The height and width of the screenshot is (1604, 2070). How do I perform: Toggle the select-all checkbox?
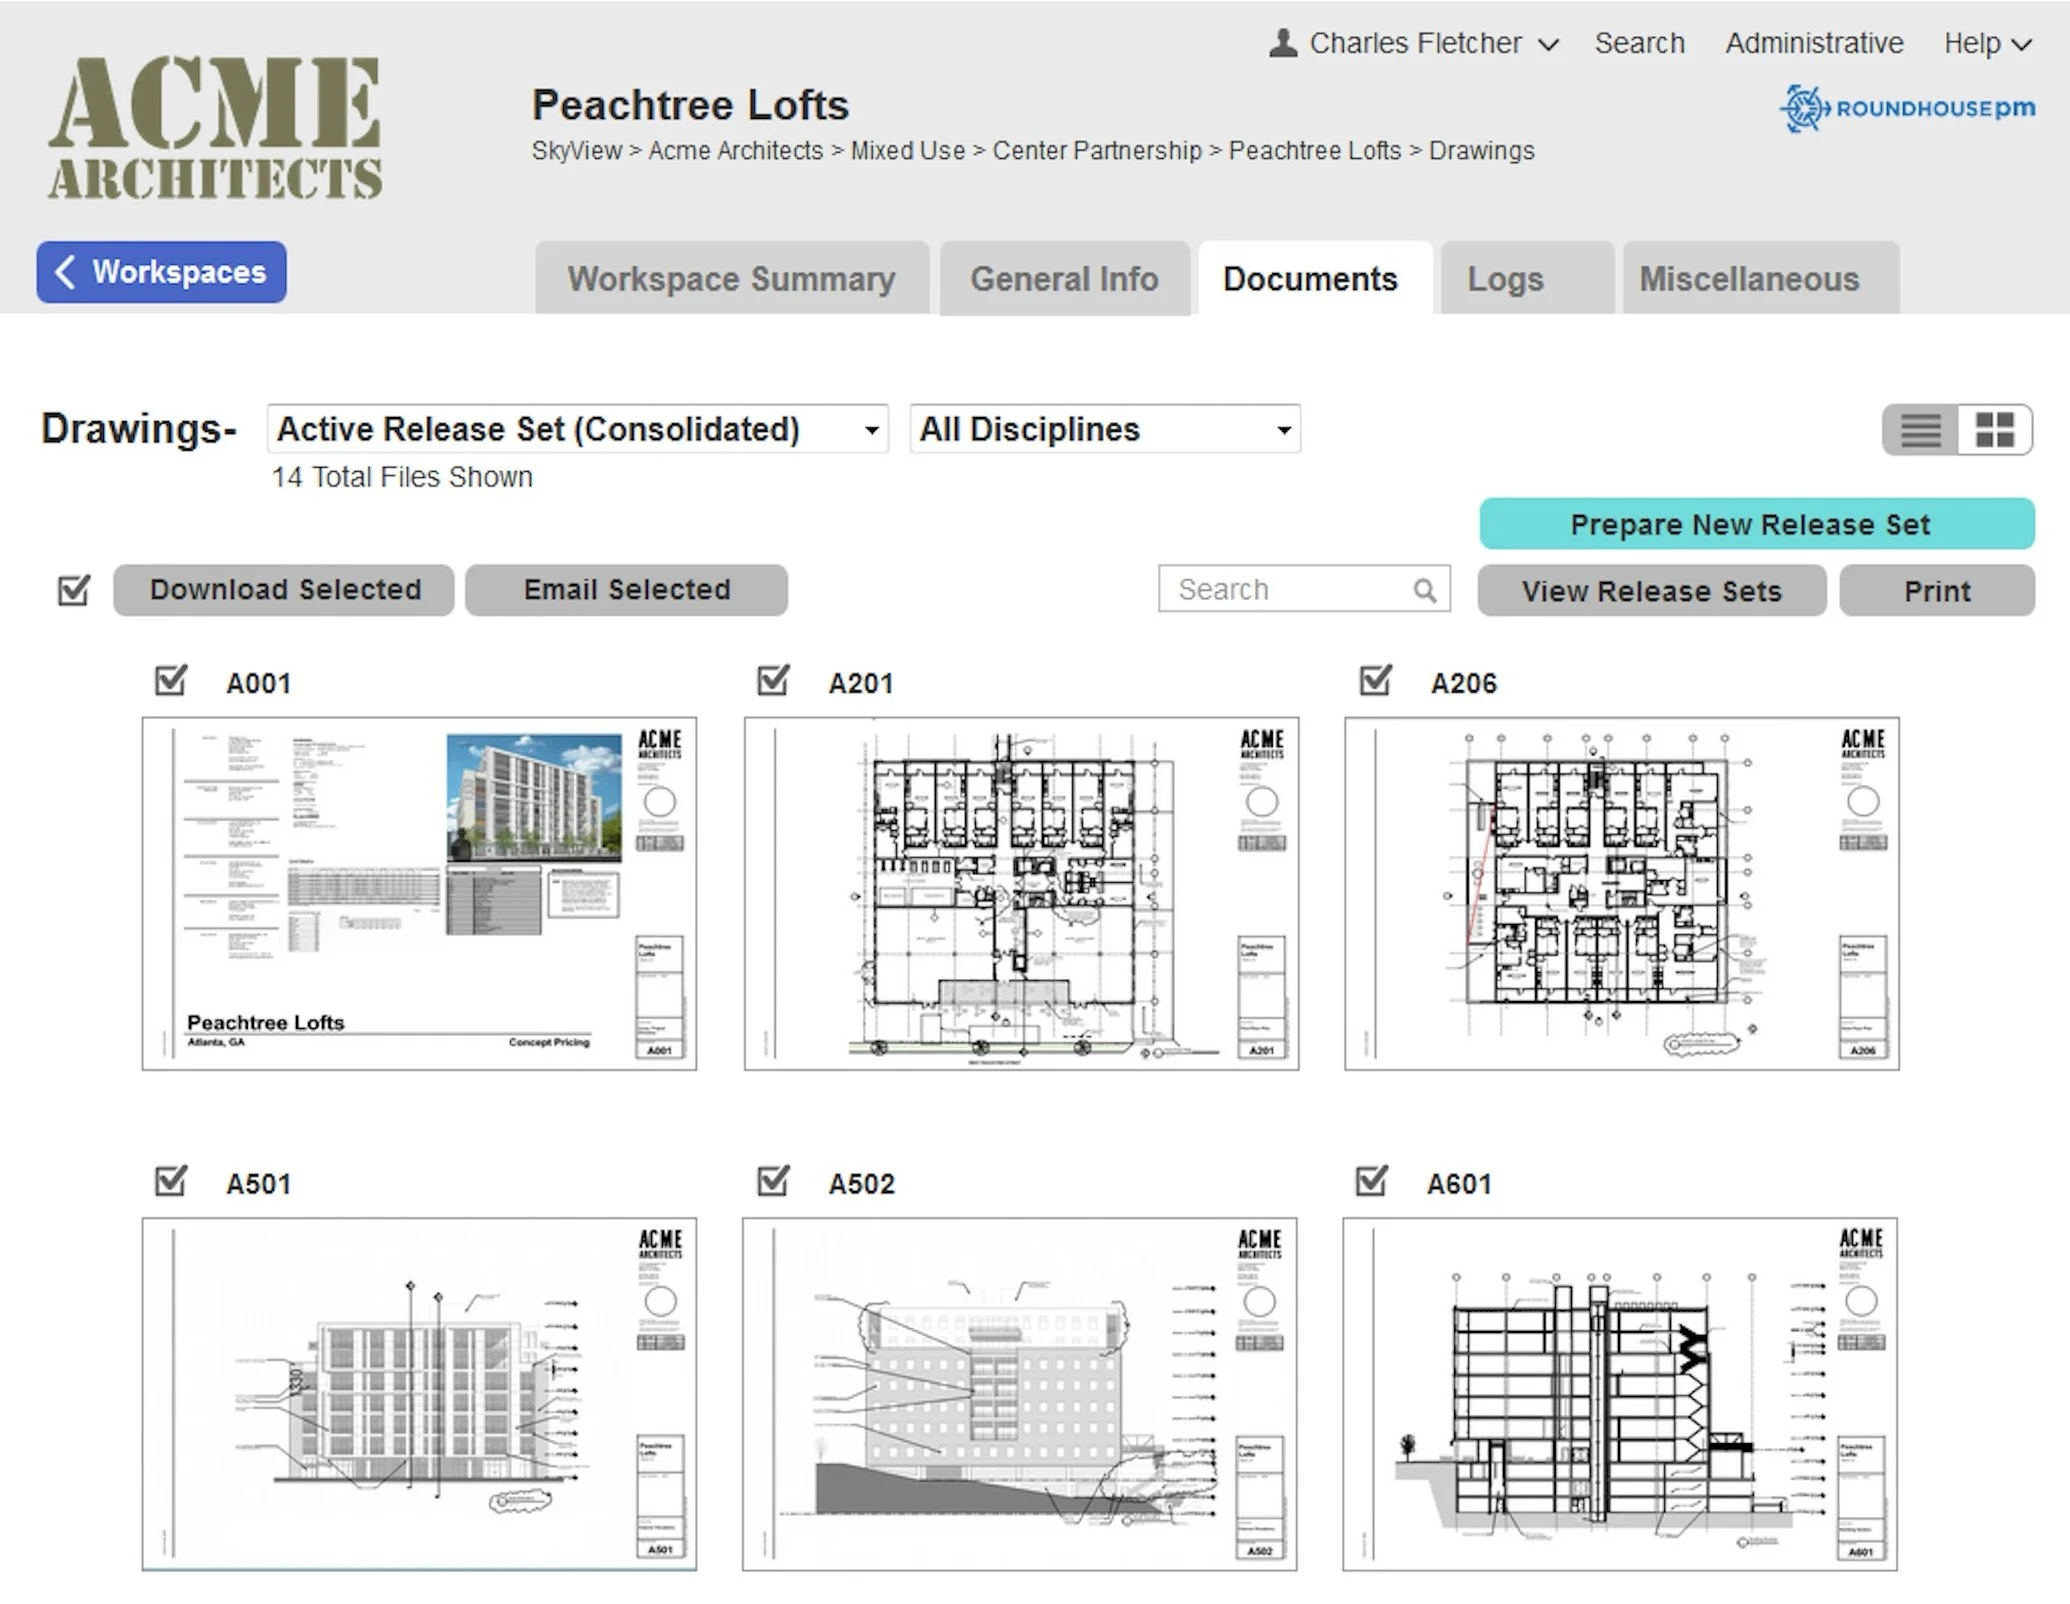(74, 590)
